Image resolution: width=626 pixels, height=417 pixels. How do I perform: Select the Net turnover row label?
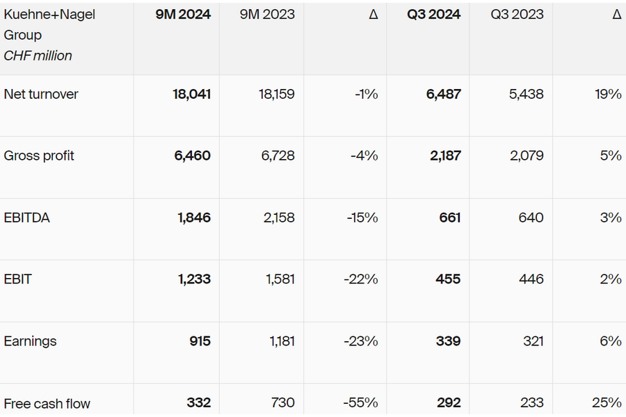pos(41,94)
